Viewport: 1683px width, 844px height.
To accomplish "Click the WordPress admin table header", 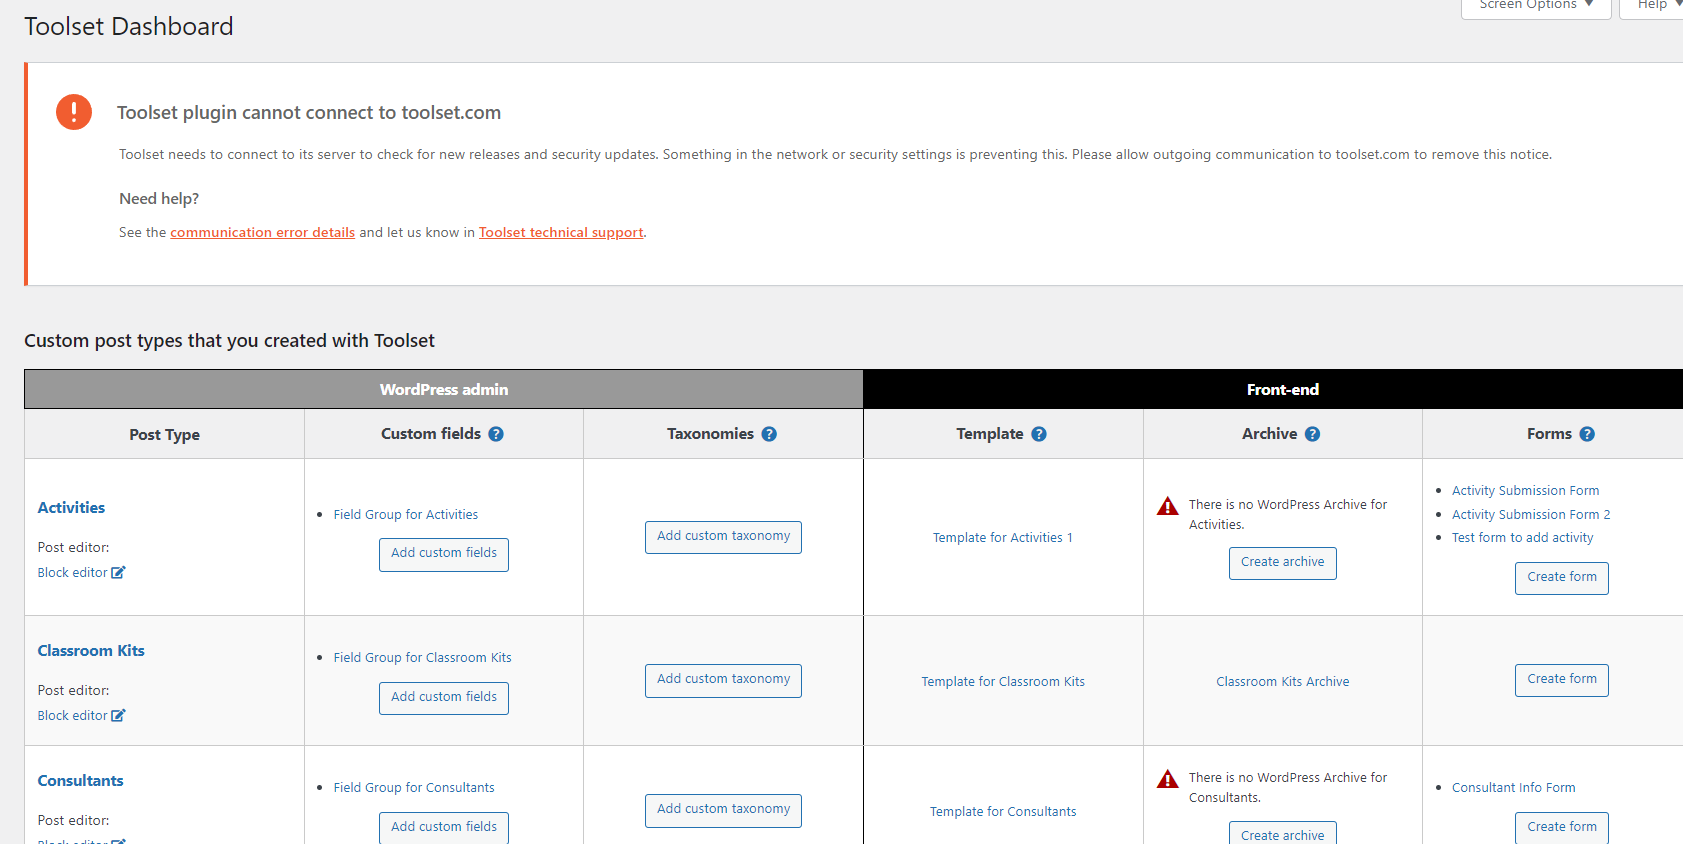I will coord(444,390).
